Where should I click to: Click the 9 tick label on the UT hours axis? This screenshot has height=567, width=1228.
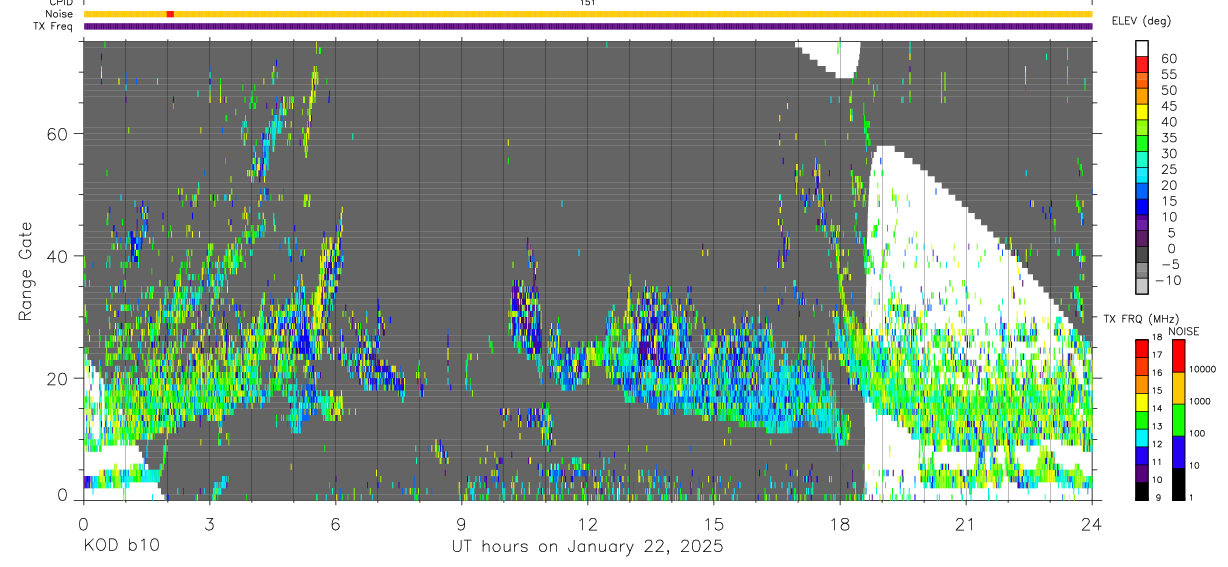pos(461,524)
